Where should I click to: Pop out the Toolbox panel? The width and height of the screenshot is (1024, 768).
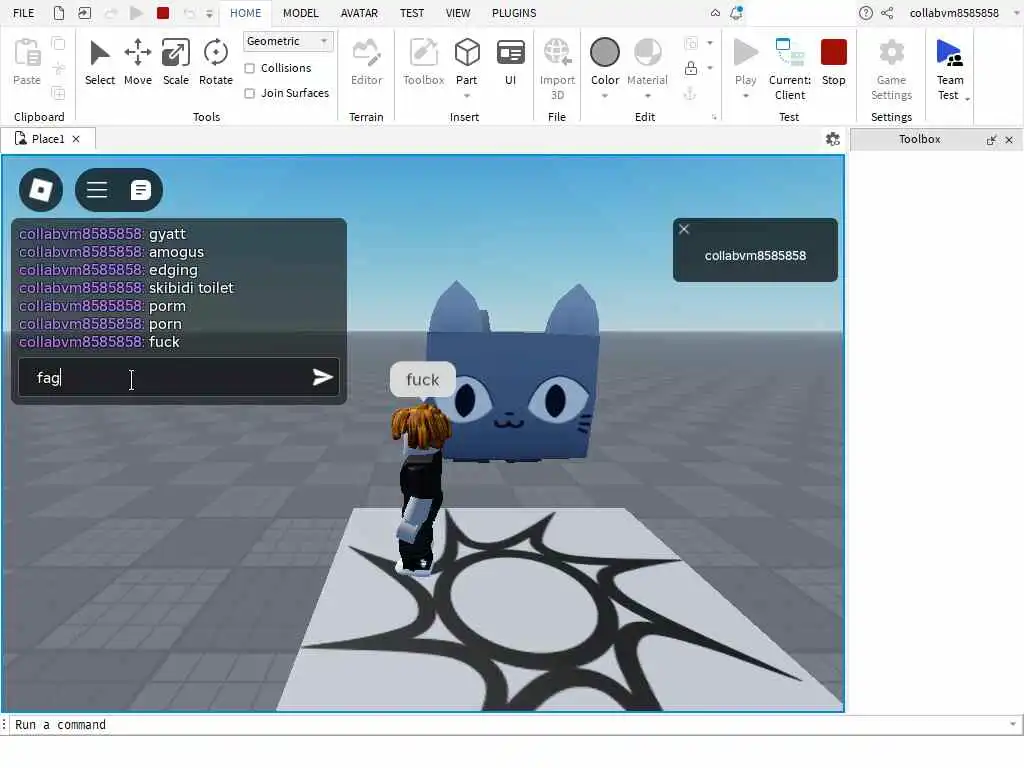[x=991, y=140]
